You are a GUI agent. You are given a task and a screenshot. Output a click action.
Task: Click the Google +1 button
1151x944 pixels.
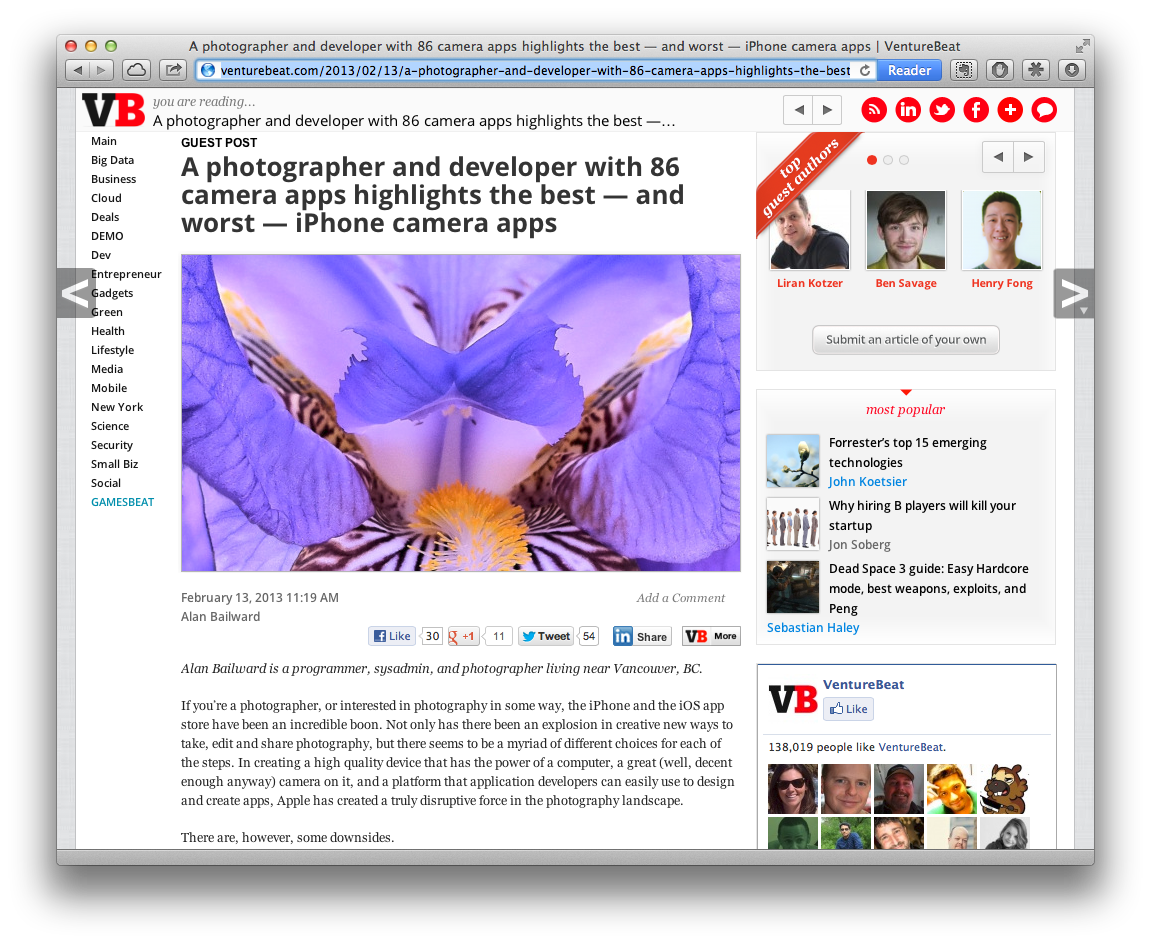(464, 636)
